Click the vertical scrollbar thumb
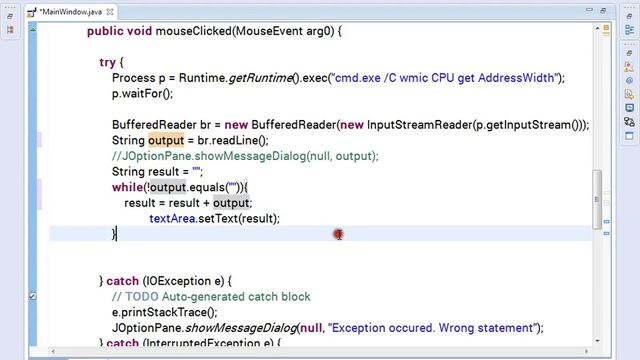Viewport: 640px width, 360px height. [597, 200]
